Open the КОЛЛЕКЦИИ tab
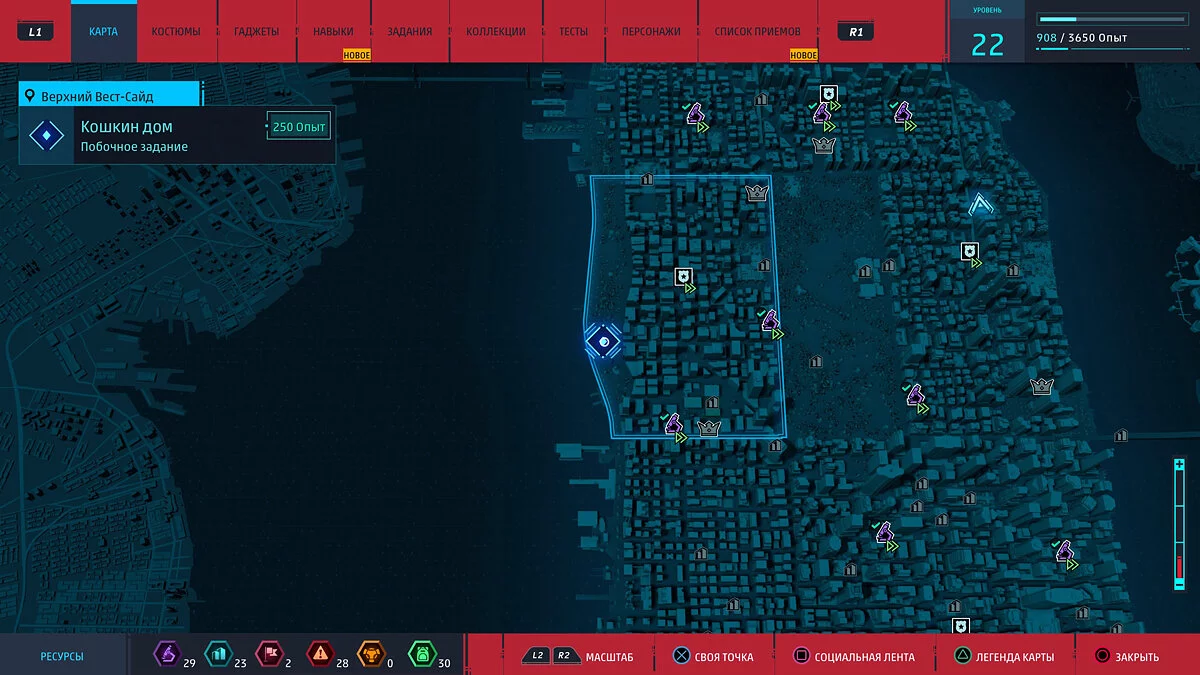 click(496, 31)
